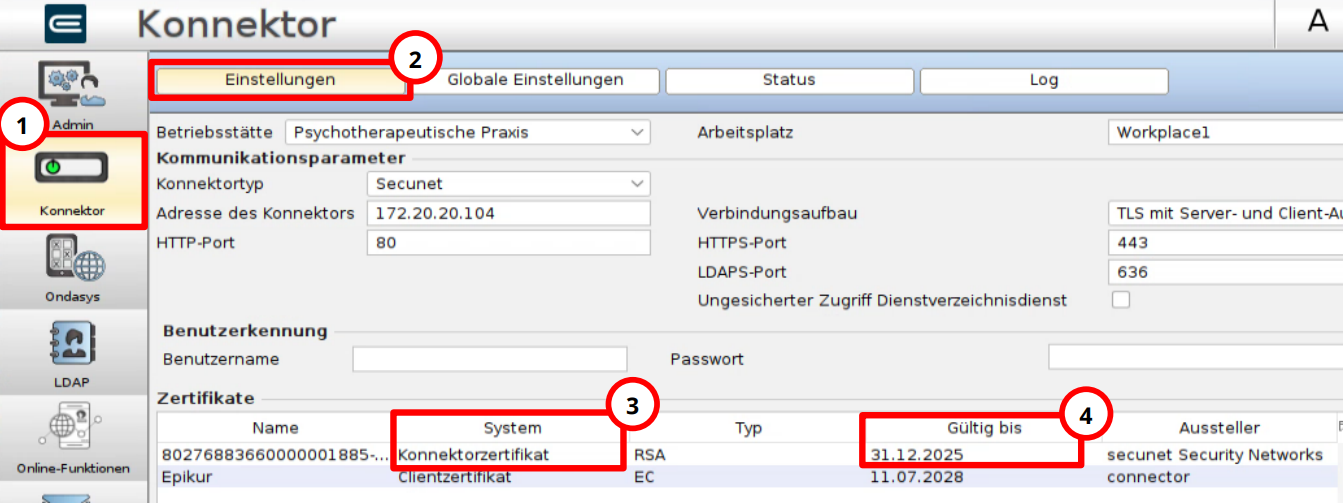This screenshot has height=504, width=1344.
Task: Focus the Adresse des Konnektors field
Action: (x=508, y=213)
